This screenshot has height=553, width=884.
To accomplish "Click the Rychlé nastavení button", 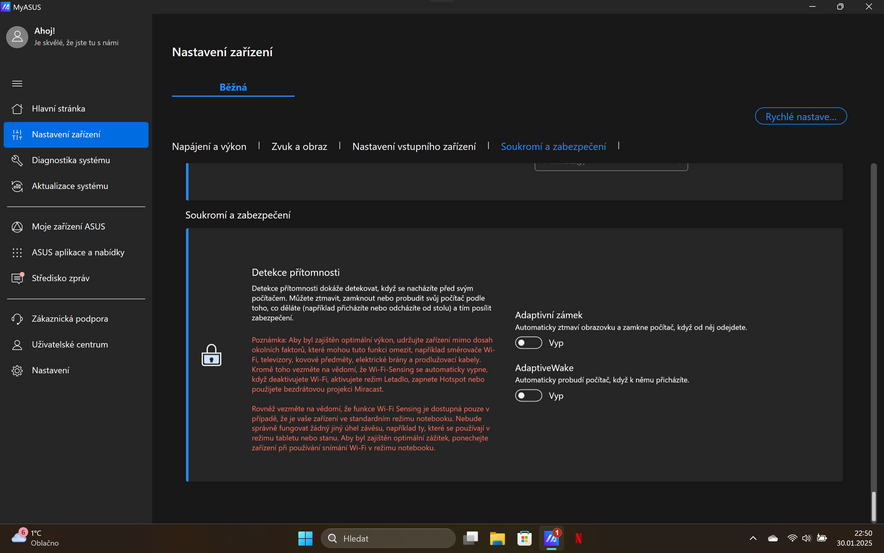I will [800, 117].
